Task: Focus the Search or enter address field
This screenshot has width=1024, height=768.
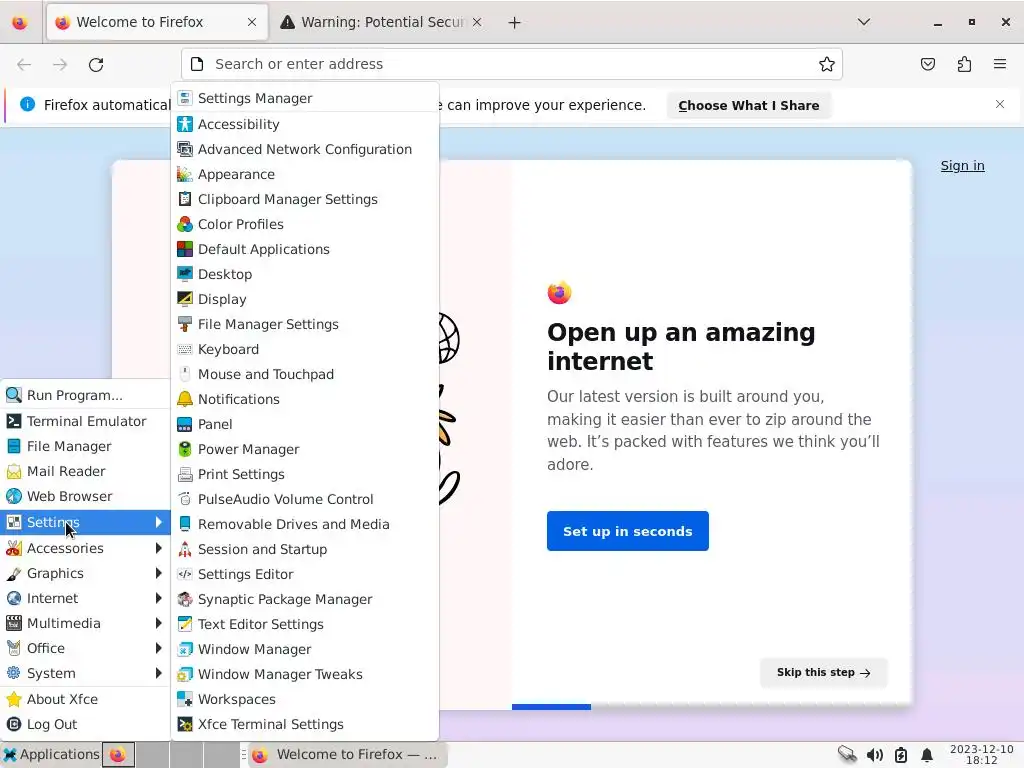Action: [x=511, y=64]
